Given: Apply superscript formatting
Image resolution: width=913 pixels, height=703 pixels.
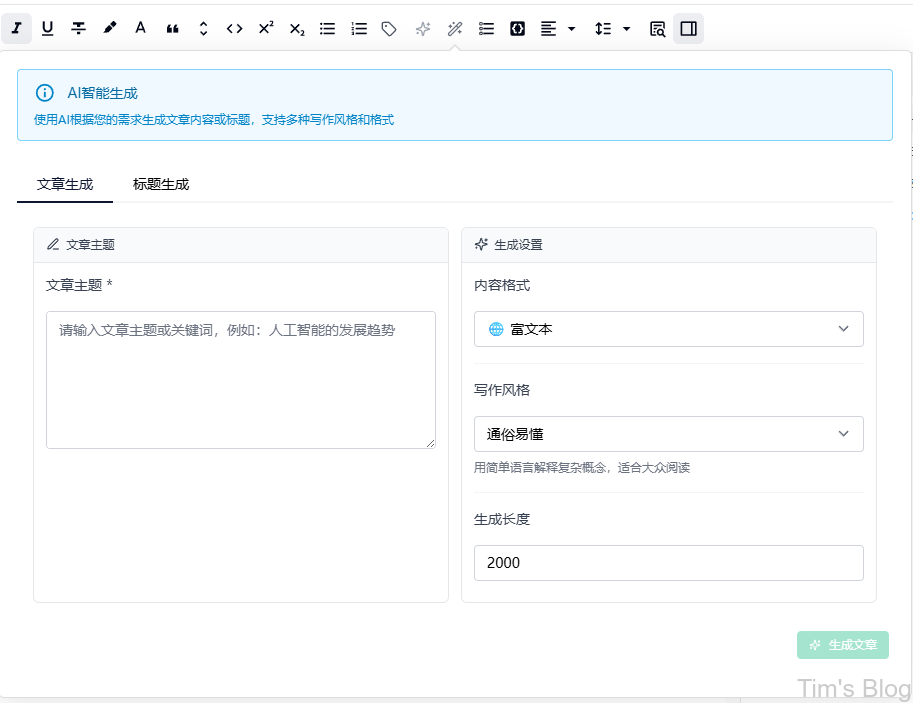Looking at the screenshot, I should (265, 28).
